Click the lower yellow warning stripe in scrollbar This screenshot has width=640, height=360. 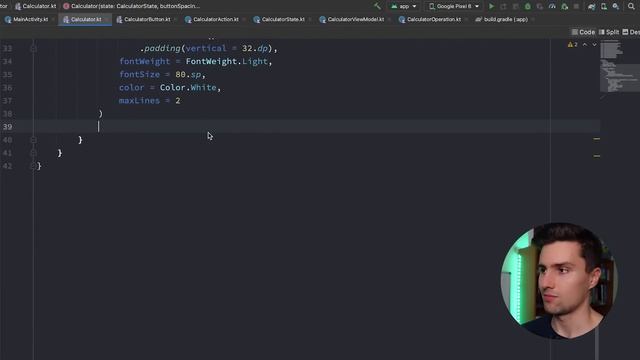pos(597,156)
